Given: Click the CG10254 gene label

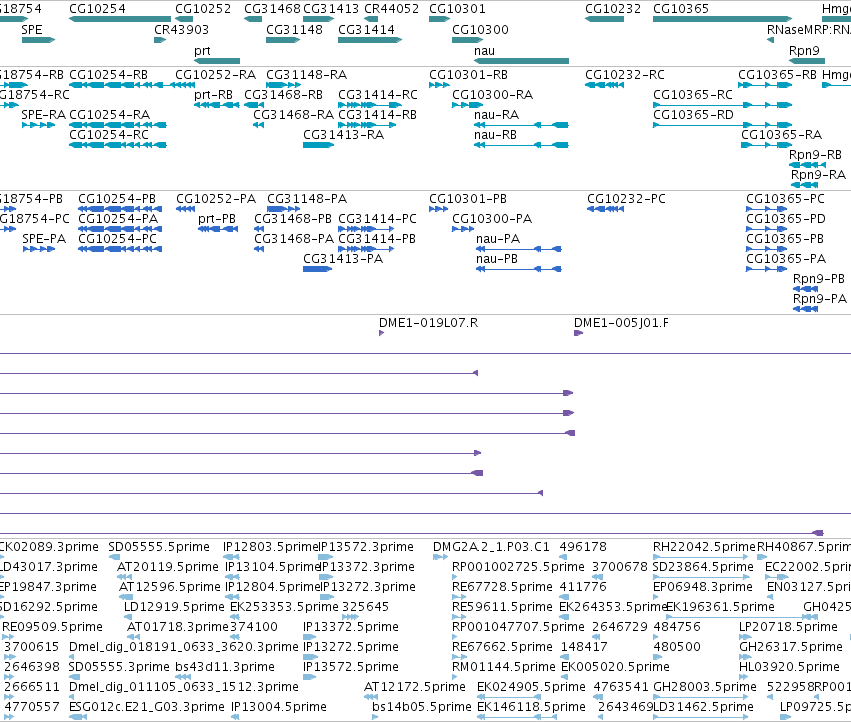Looking at the screenshot, I should pyautogui.click(x=97, y=9).
